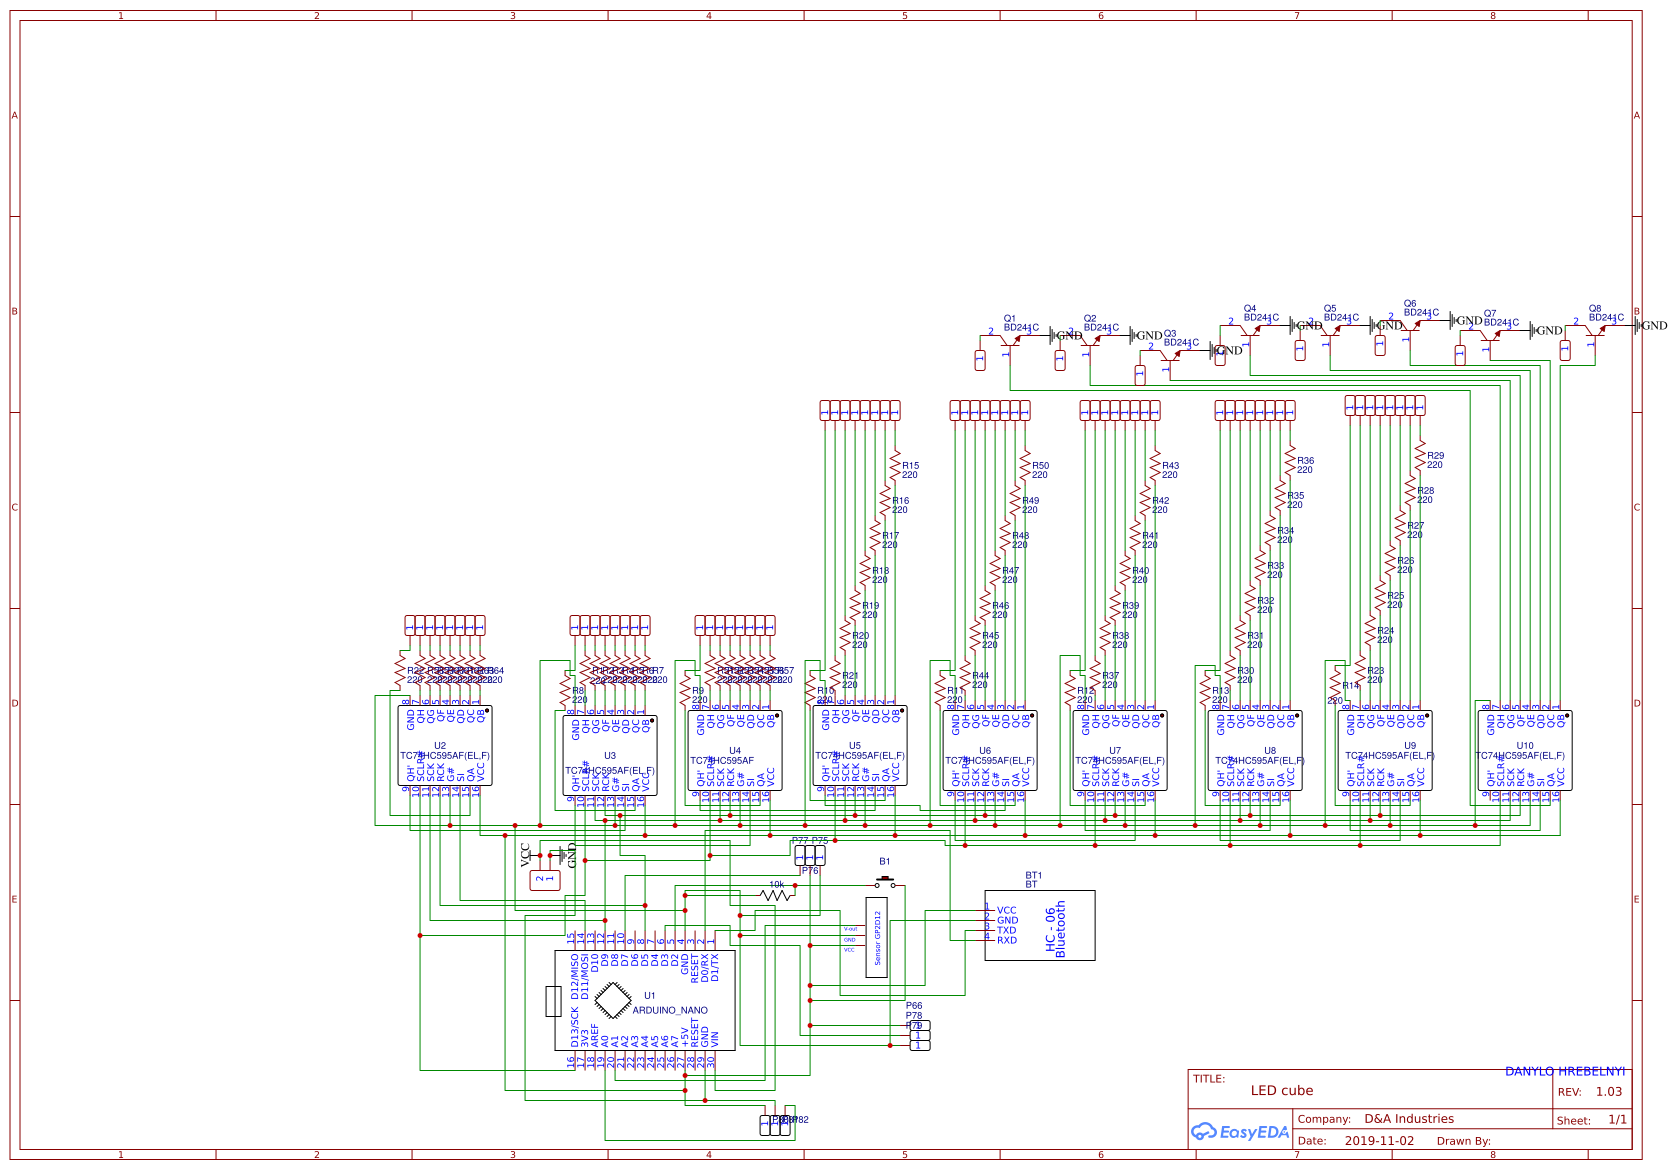Select the HC-06 Bluetooth module BT1
The height and width of the screenshot is (1170, 1678).
1040,923
